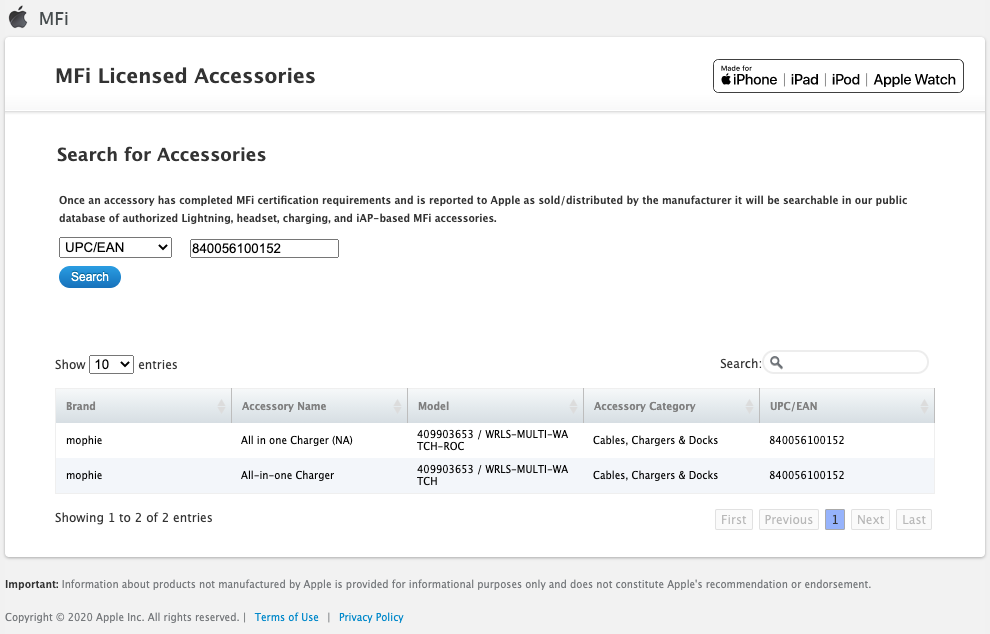This screenshot has width=990, height=634.
Task: Open the Privacy Policy link
Action: (x=371, y=618)
